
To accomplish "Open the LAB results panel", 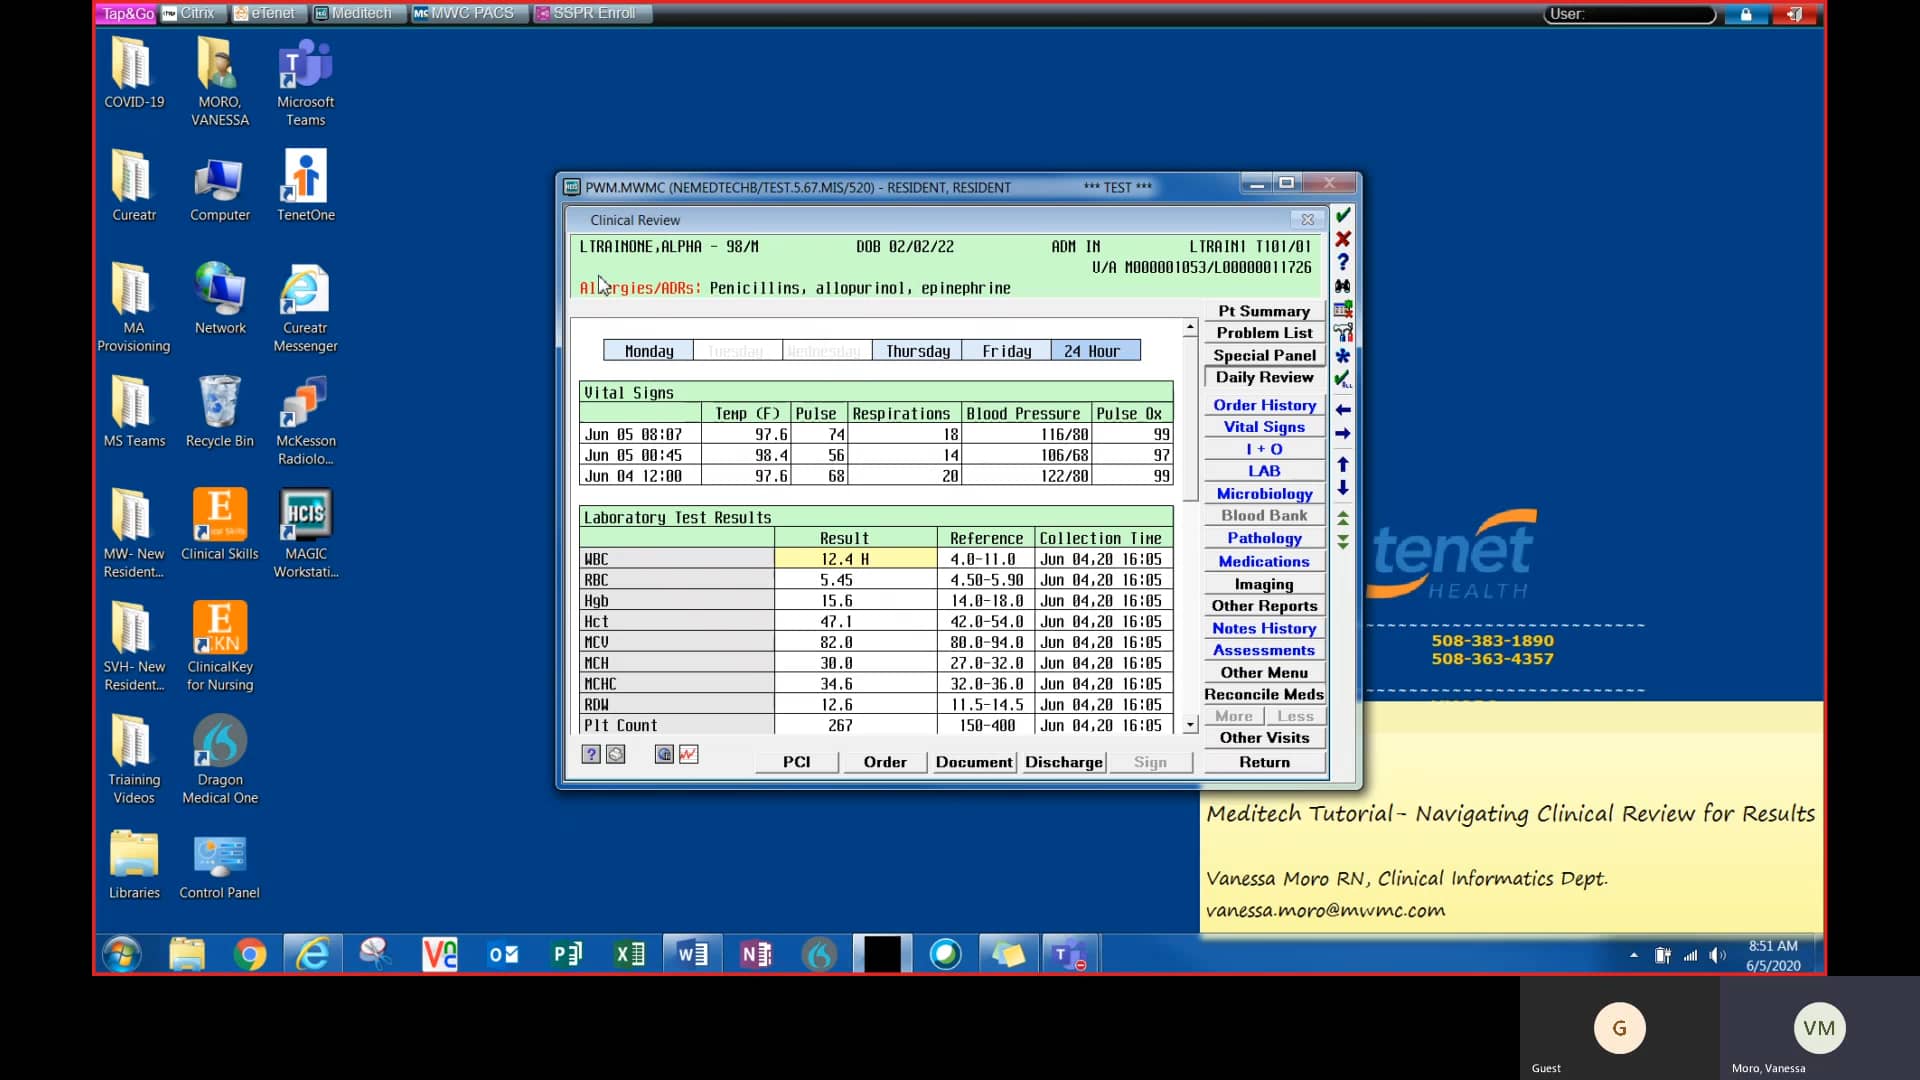I will (1264, 471).
